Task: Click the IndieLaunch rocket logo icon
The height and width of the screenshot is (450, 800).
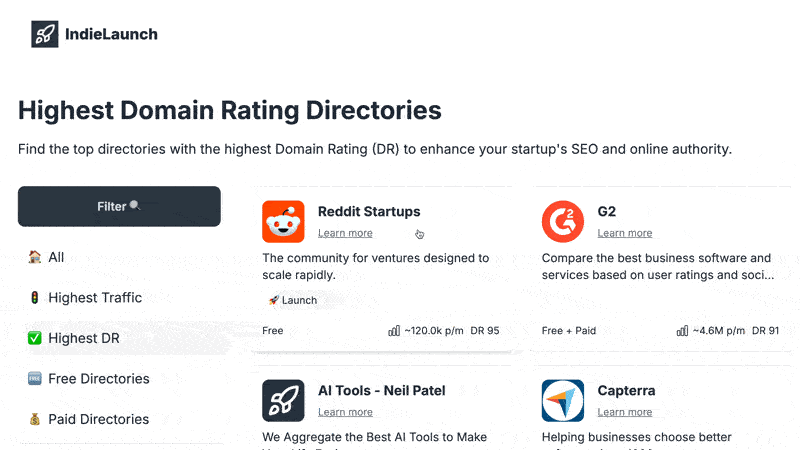Action: [x=44, y=34]
